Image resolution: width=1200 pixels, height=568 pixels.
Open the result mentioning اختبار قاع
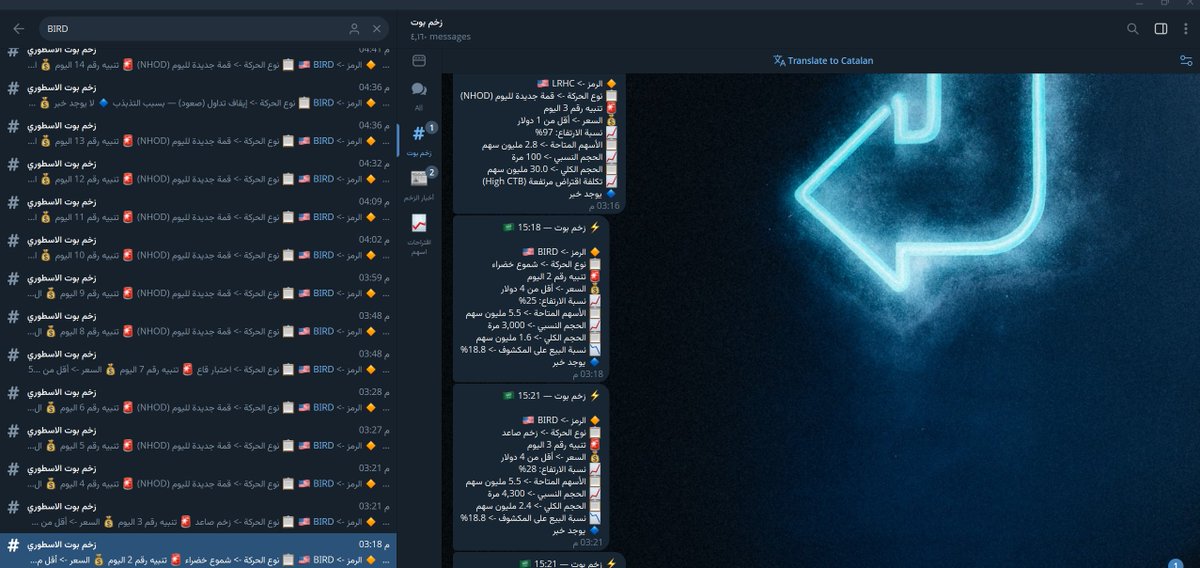(198, 361)
